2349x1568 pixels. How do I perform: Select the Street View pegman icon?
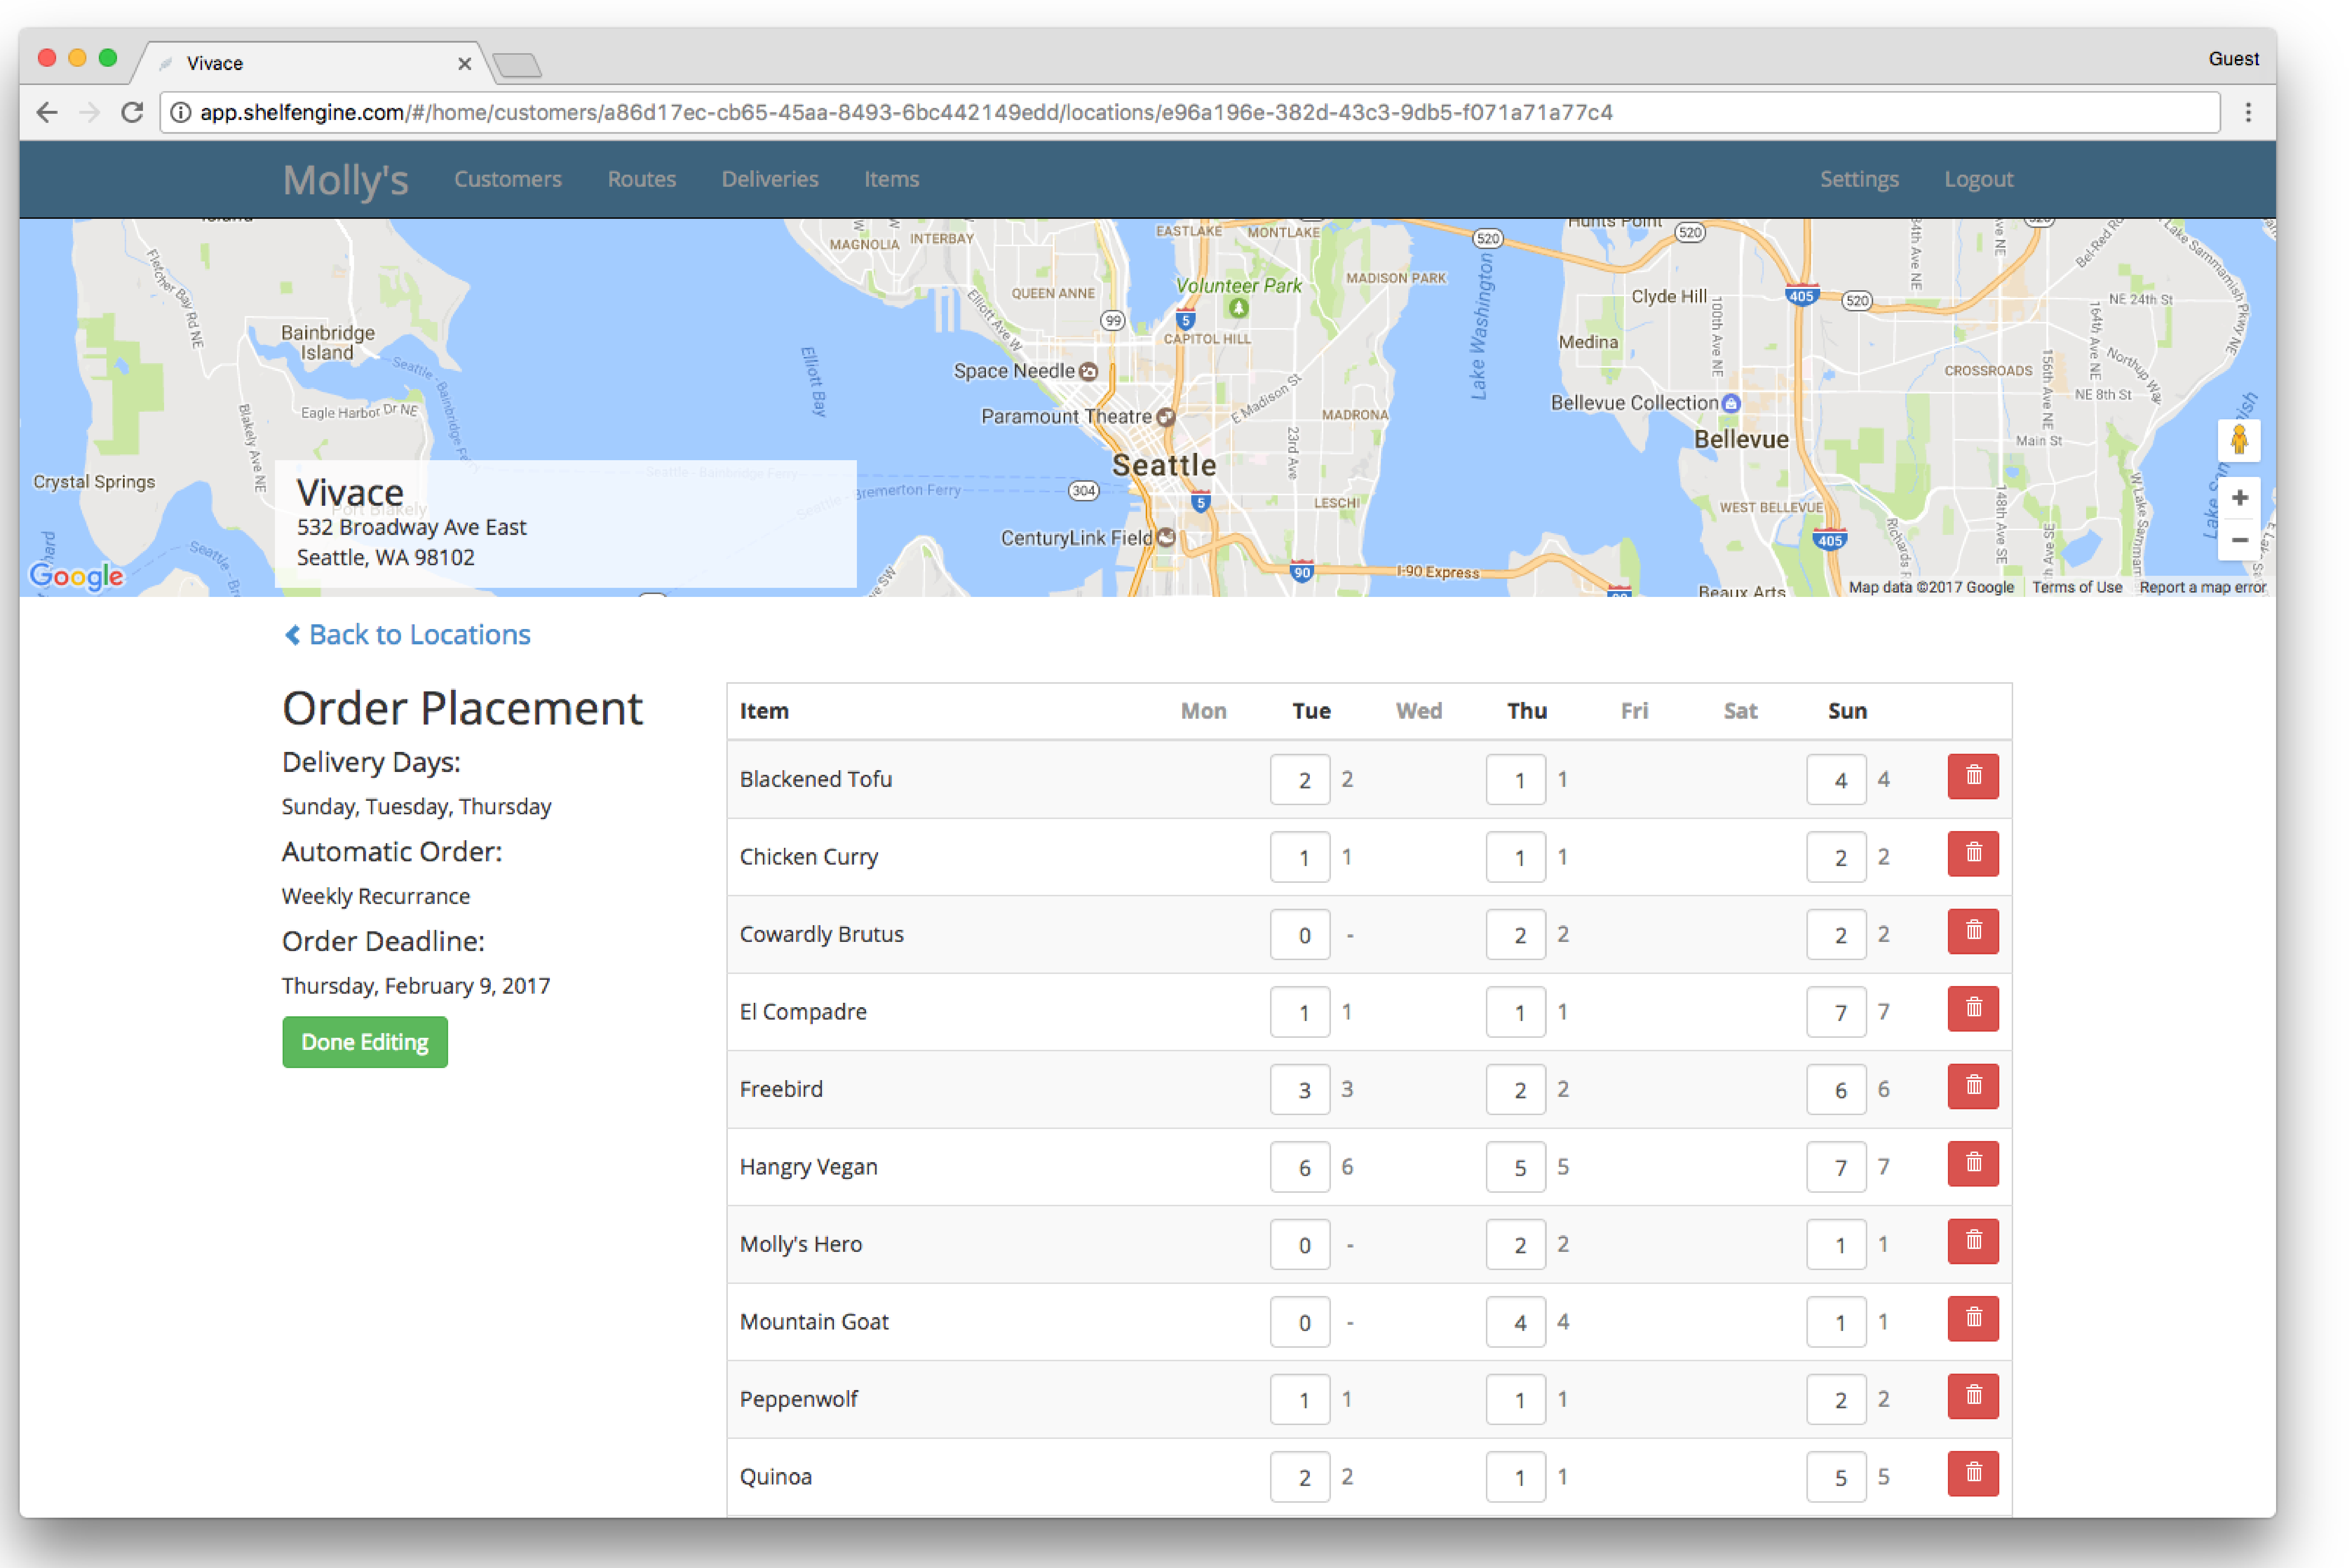click(2238, 440)
